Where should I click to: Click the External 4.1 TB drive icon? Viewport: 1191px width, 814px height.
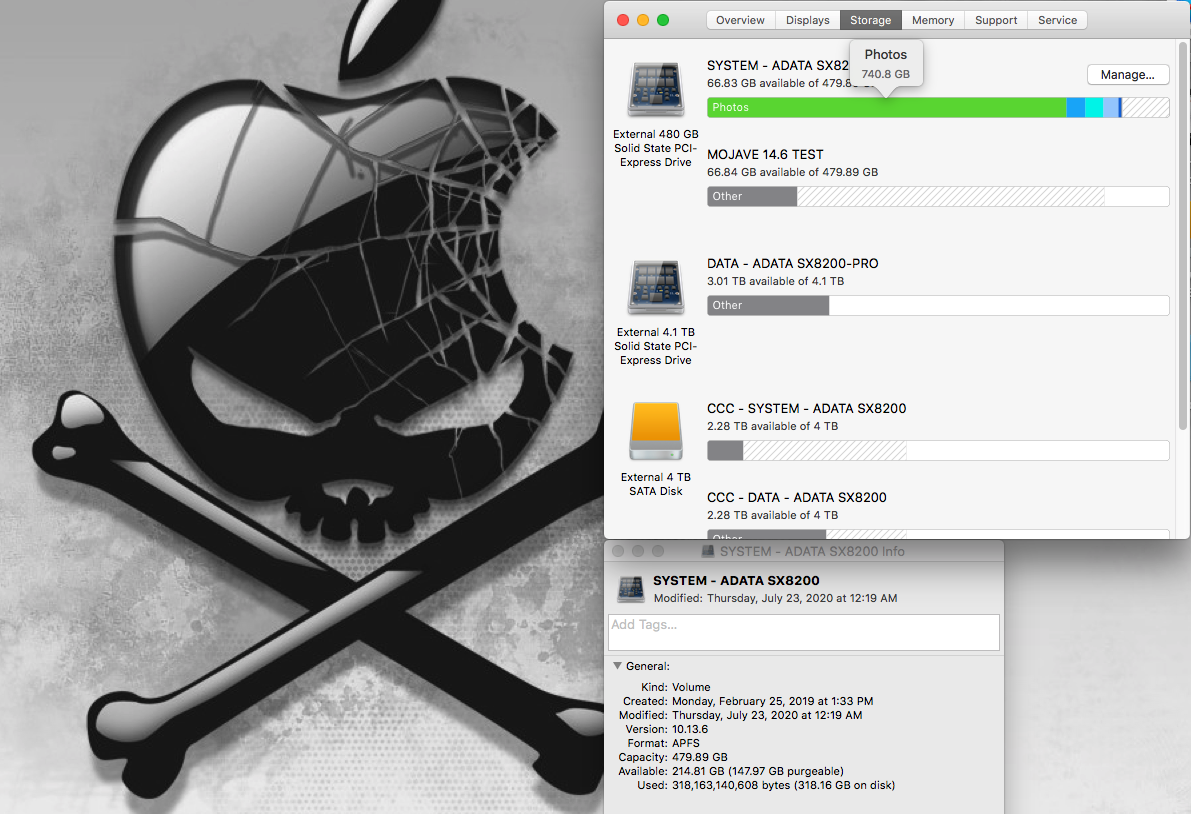pos(656,287)
